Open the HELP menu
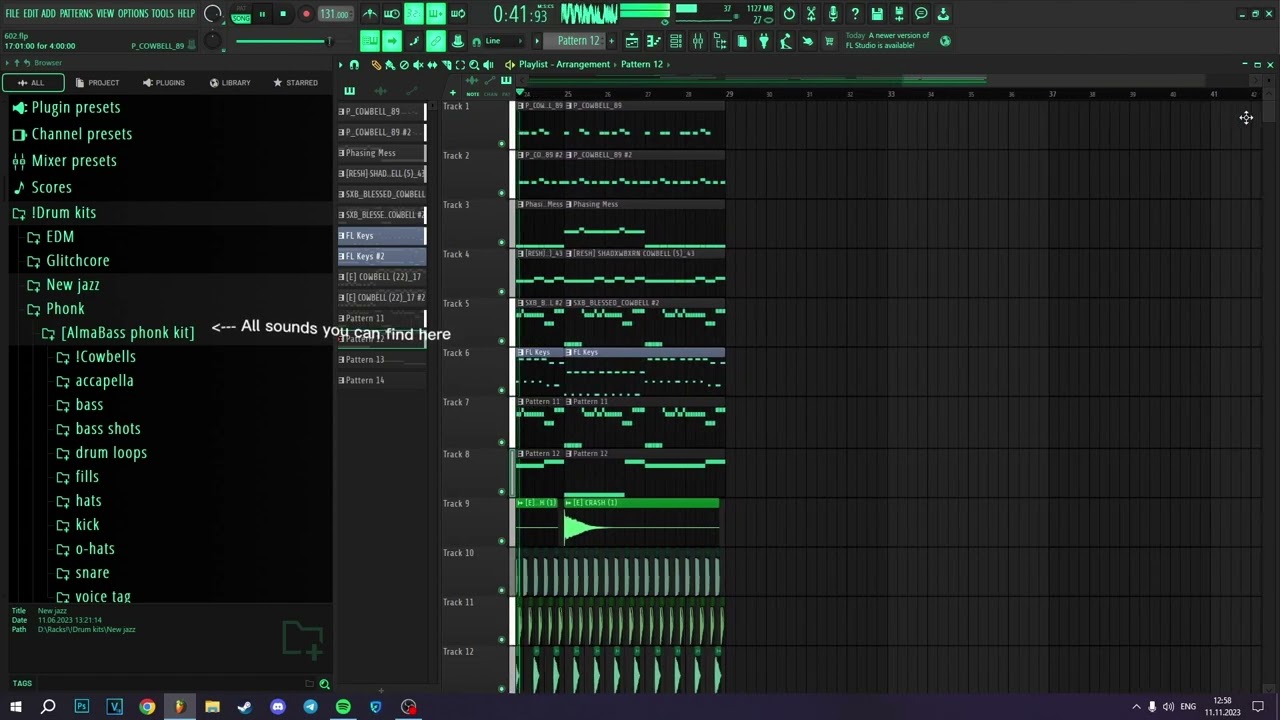Viewport: 1280px width, 720px height. [186, 14]
